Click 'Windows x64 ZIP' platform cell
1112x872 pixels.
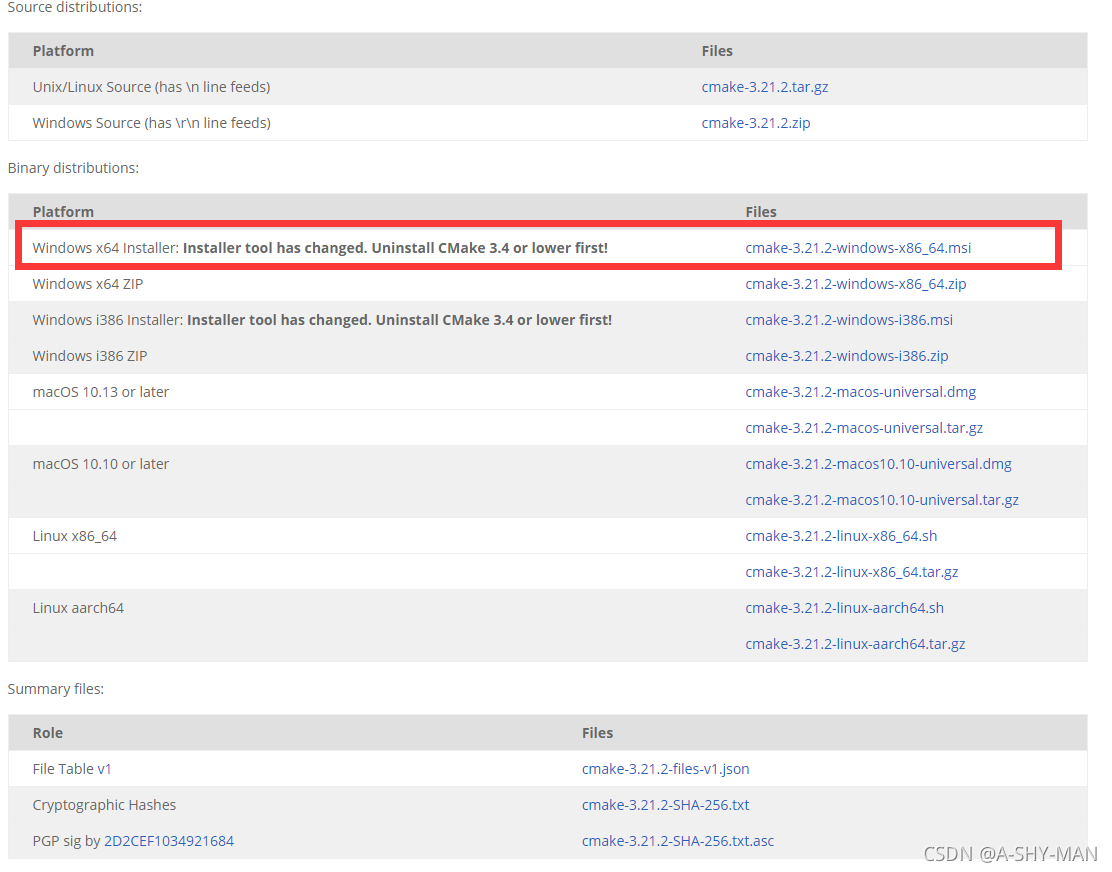pyautogui.click(x=88, y=284)
